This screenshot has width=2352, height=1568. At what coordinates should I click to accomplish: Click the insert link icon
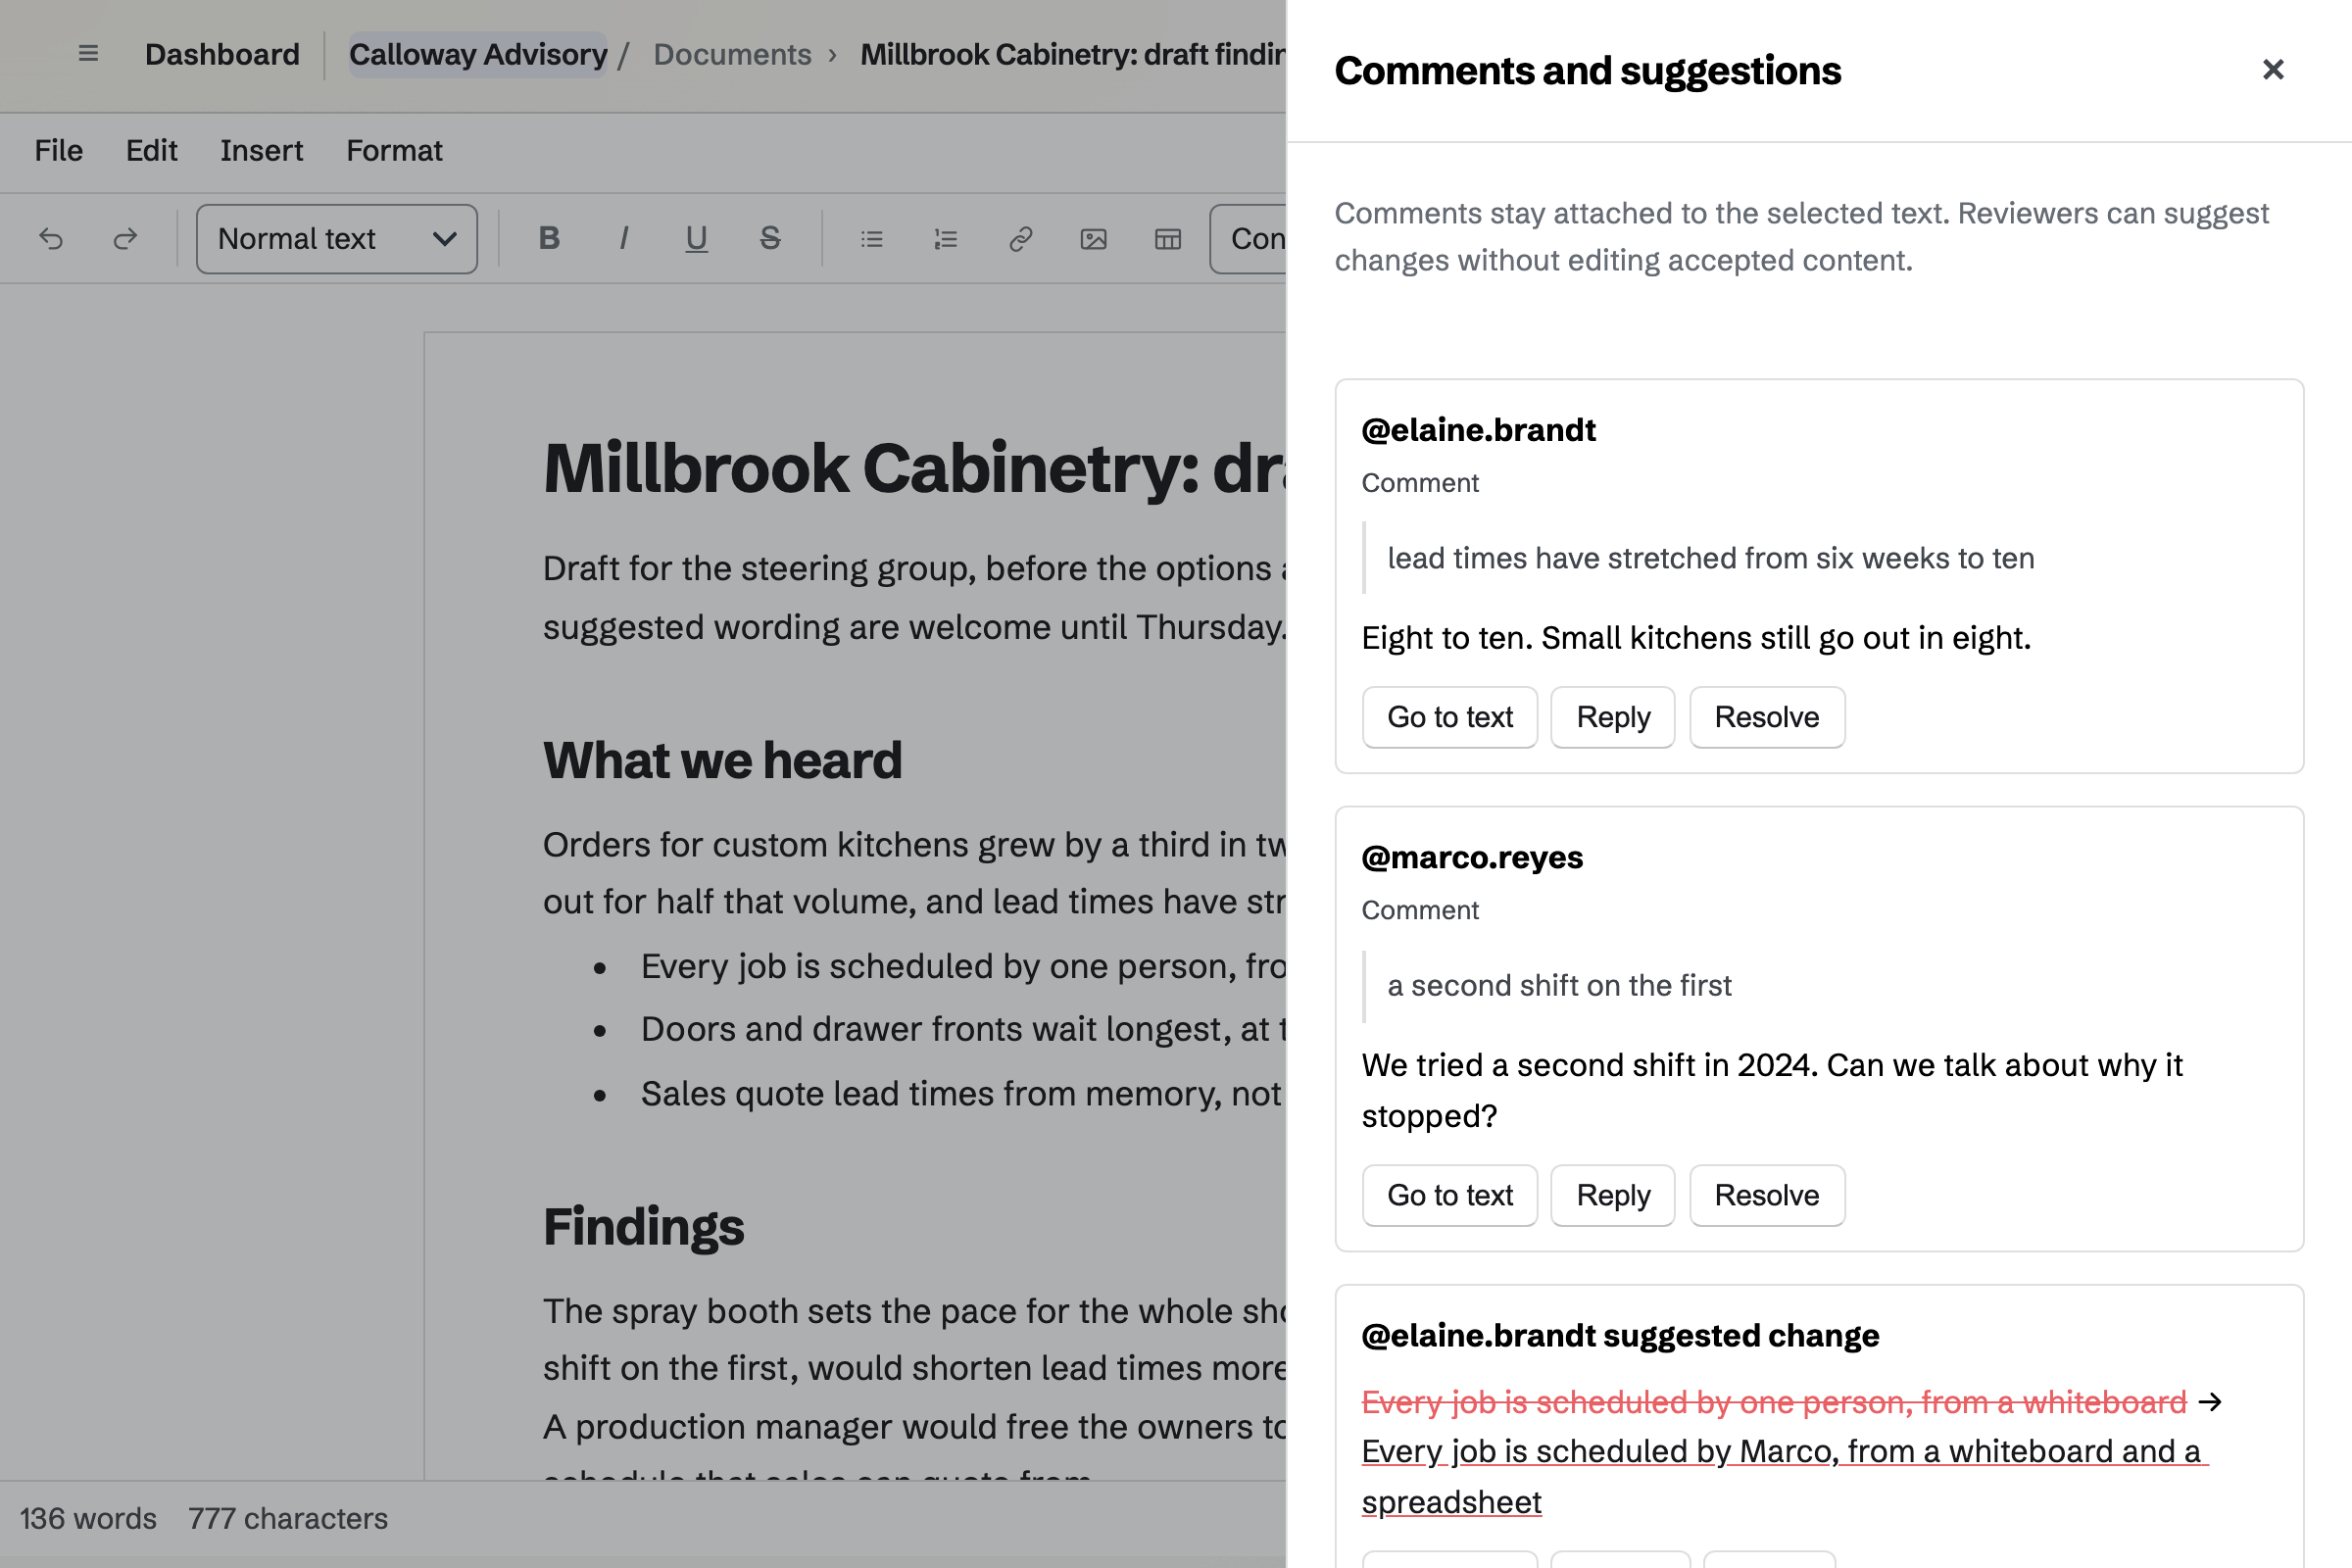[1020, 239]
